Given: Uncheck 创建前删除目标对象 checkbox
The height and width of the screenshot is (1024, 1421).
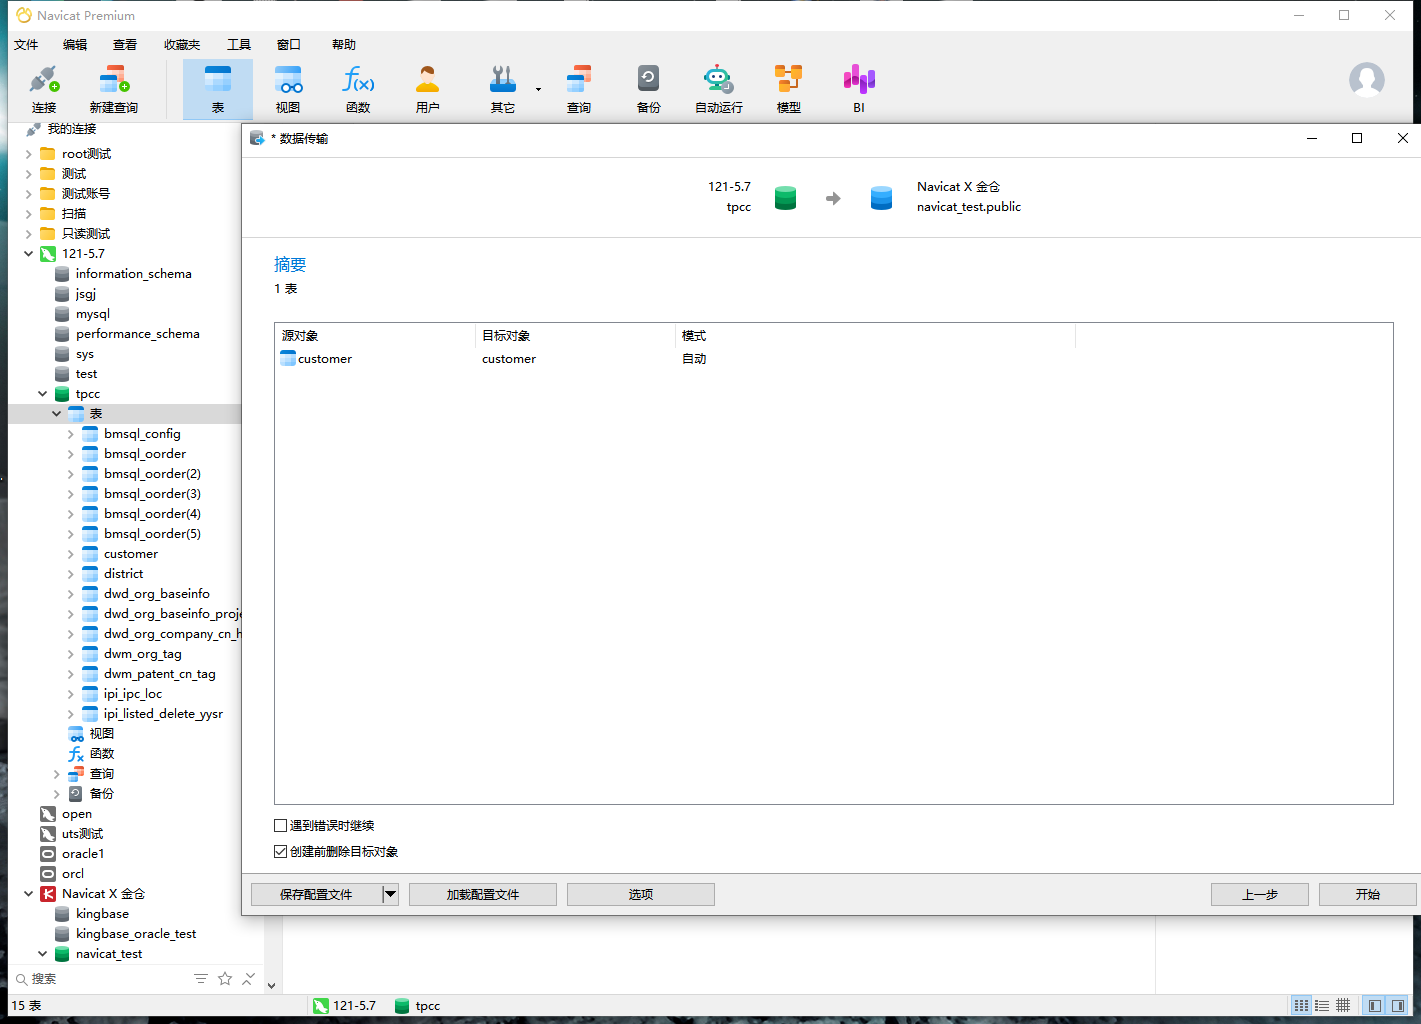Looking at the screenshot, I should (281, 852).
